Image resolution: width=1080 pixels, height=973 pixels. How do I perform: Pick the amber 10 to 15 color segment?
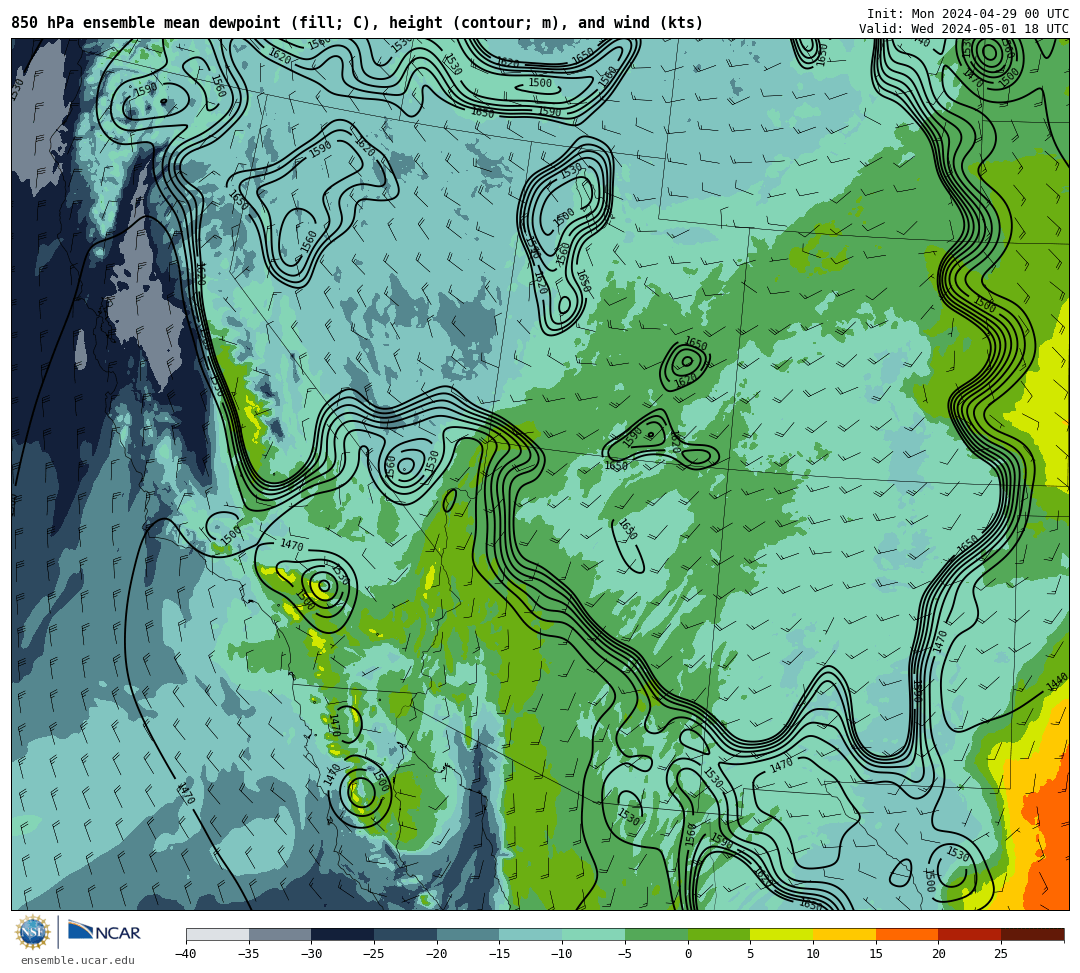[x=844, y=934]
